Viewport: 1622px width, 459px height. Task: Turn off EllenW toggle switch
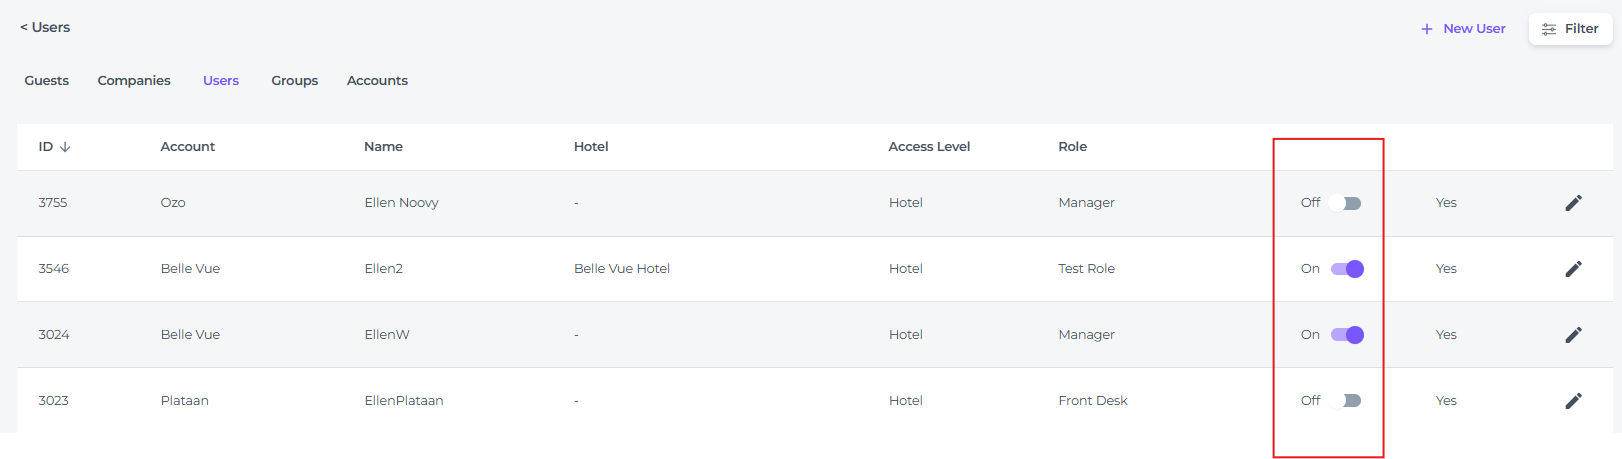1347,335
